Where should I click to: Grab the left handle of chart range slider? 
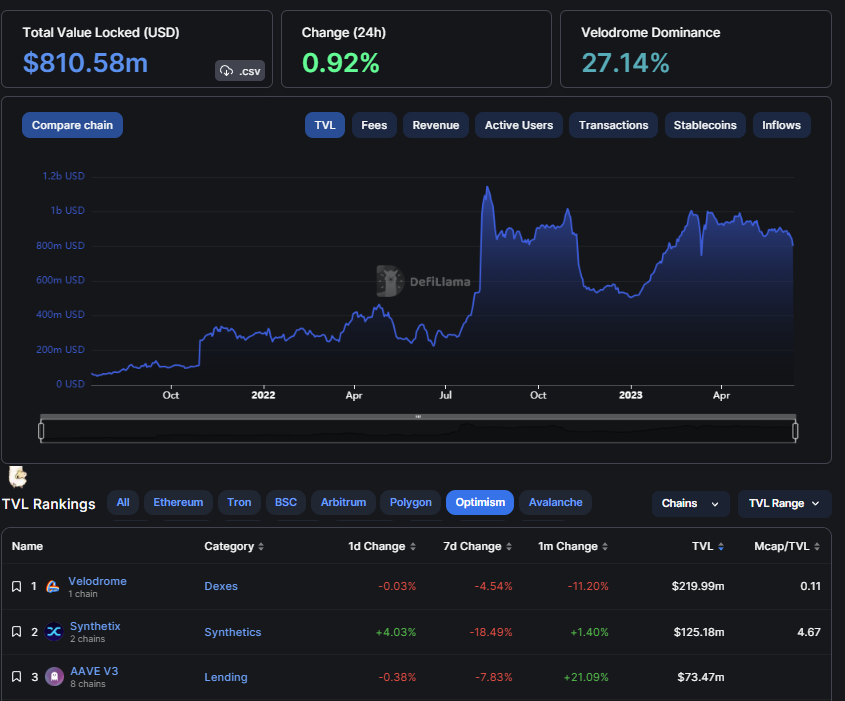tap(41, 431)
